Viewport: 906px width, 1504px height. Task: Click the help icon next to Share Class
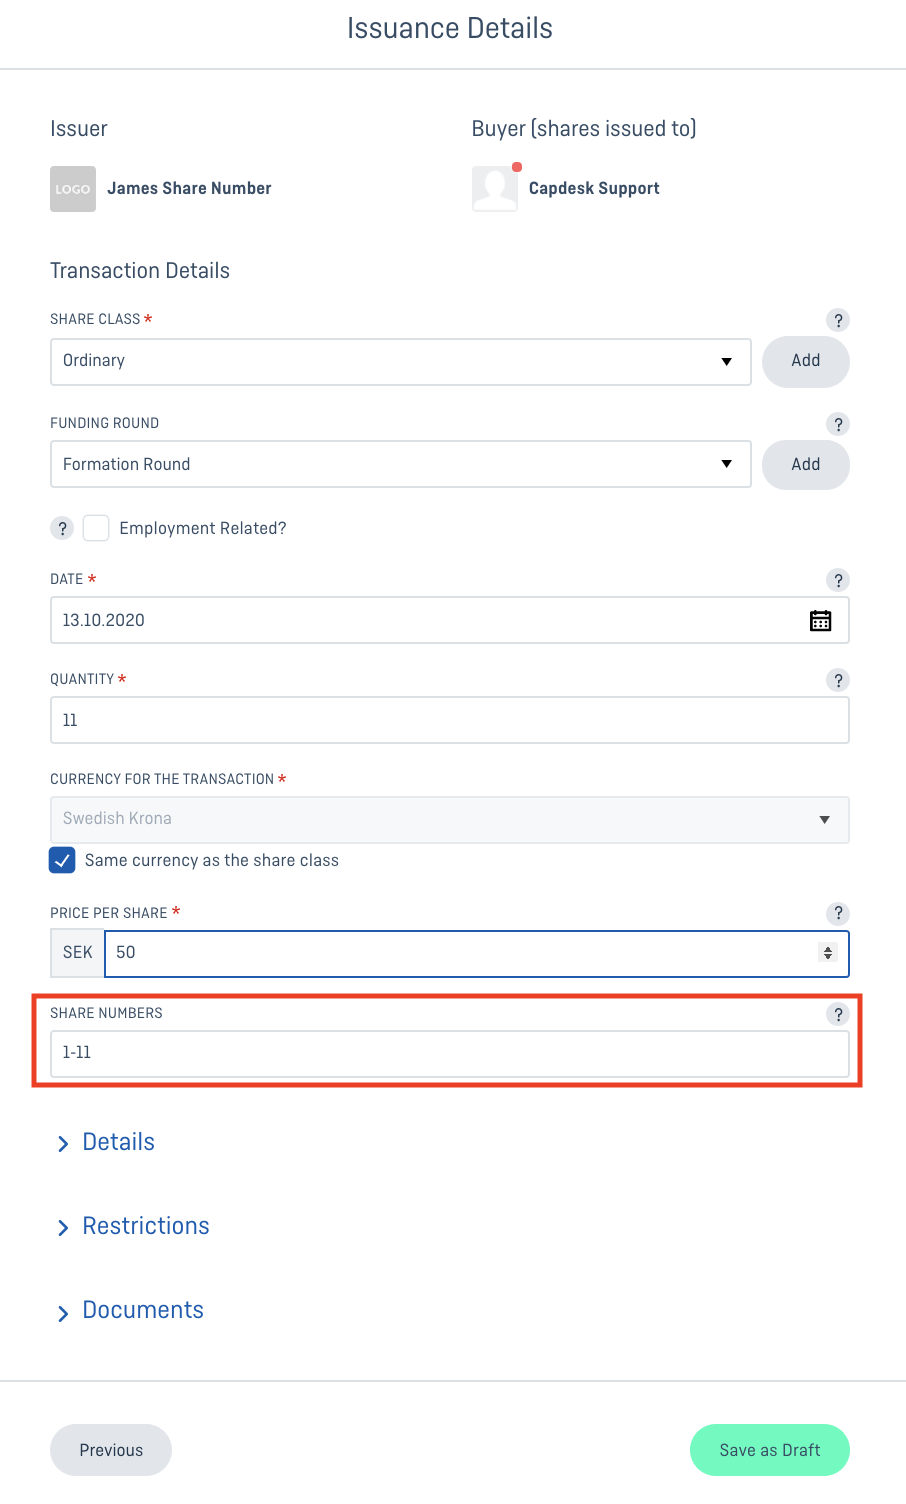coord(838,320)
